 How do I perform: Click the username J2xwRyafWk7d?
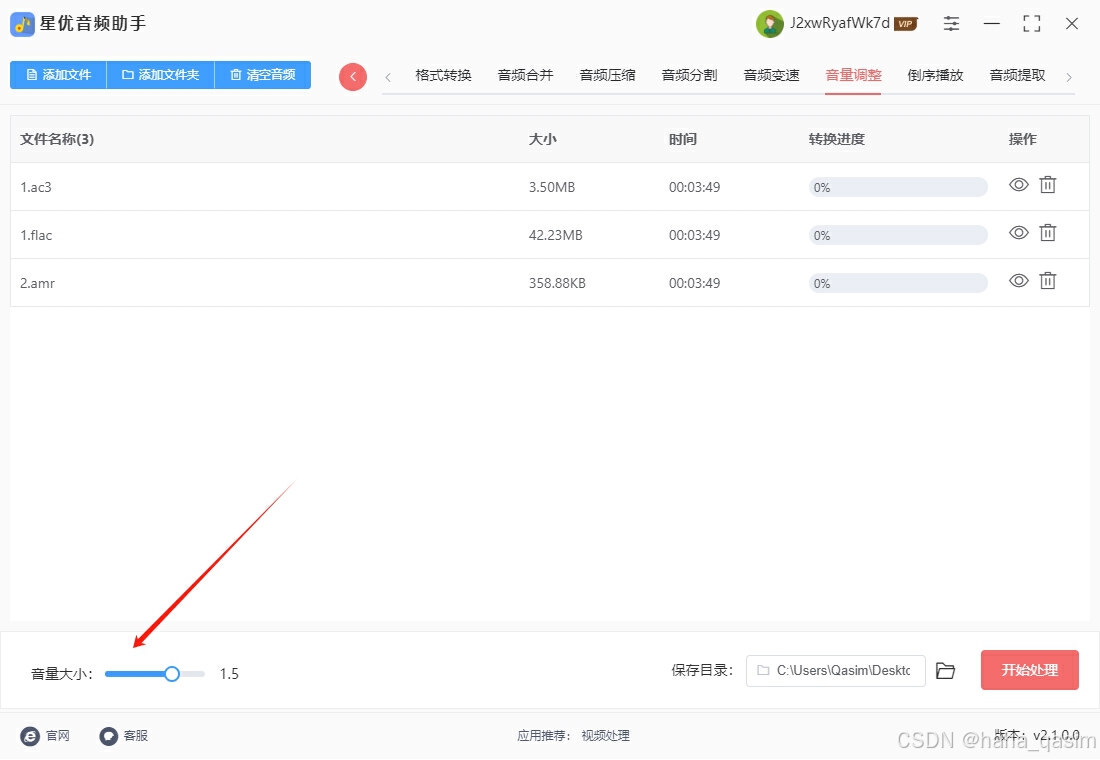click(x=840, y=23)
